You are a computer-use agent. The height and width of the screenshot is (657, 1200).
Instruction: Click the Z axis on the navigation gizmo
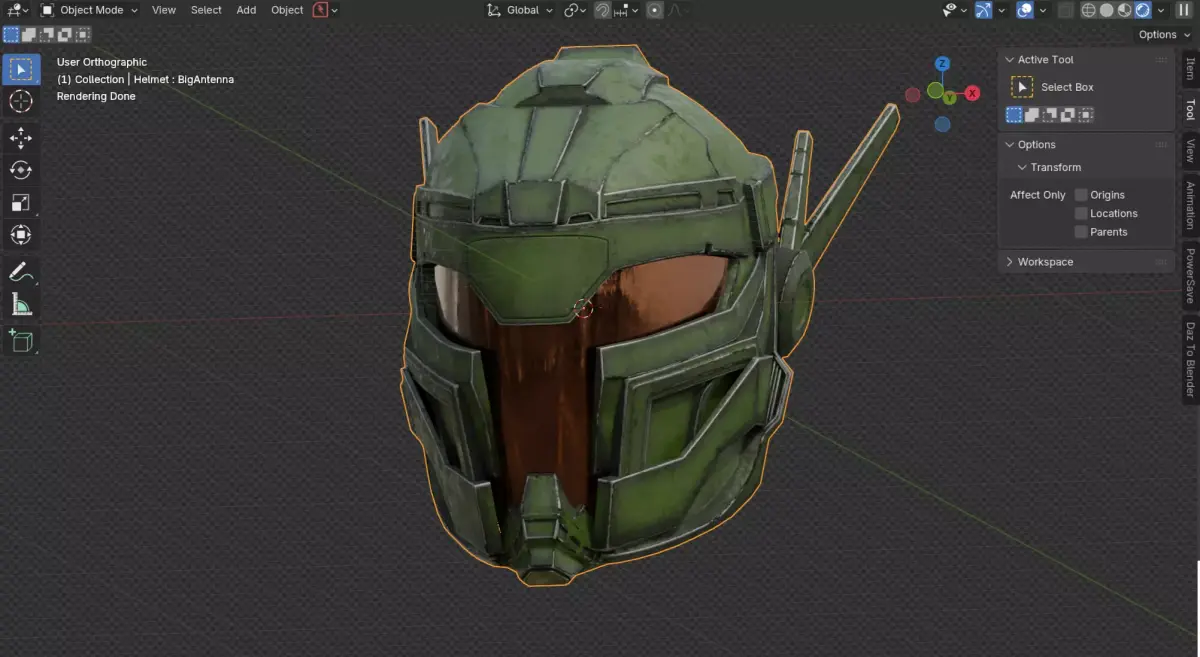click(x=942, y=64)
